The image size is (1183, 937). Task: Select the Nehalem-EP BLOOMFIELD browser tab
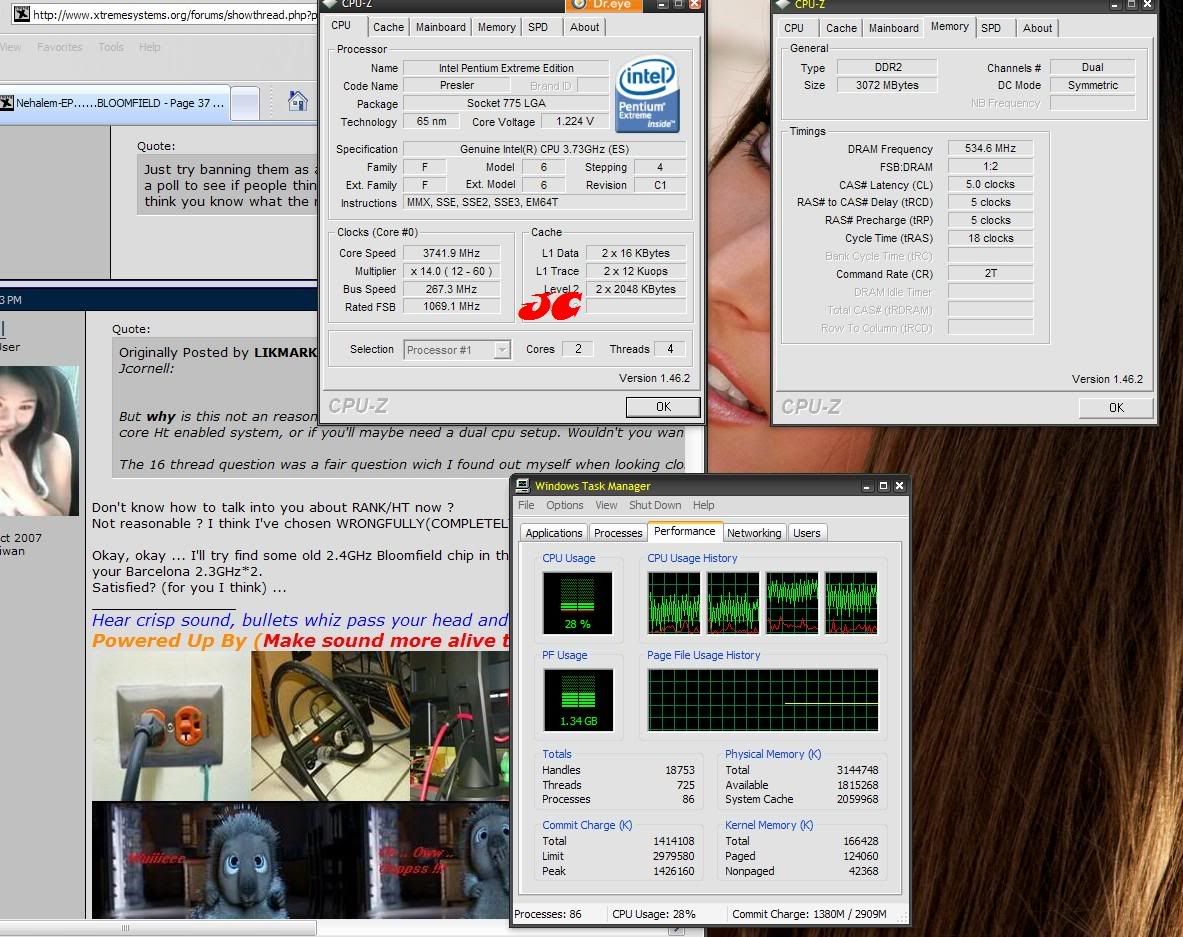[x=113, y=103]
